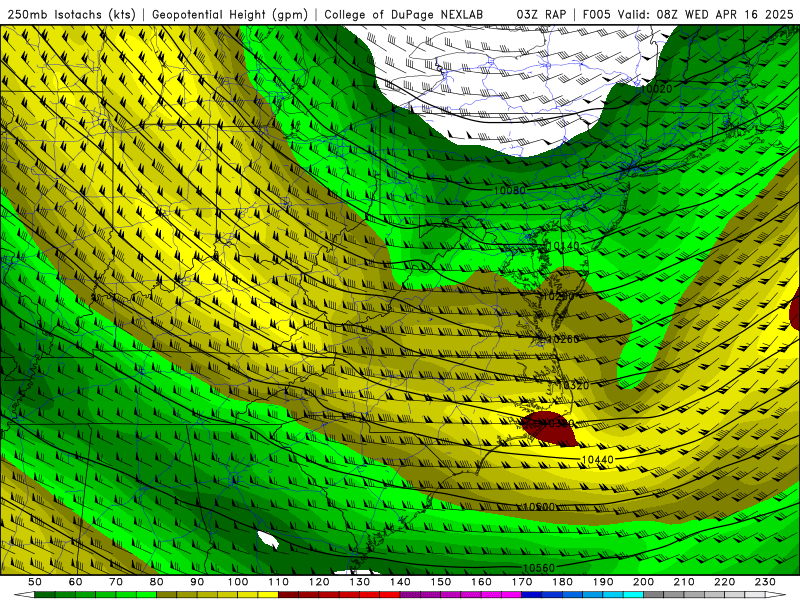Click the 230 legend value
The height and width of the screenshot is (600, 800).
click(765, 582)
